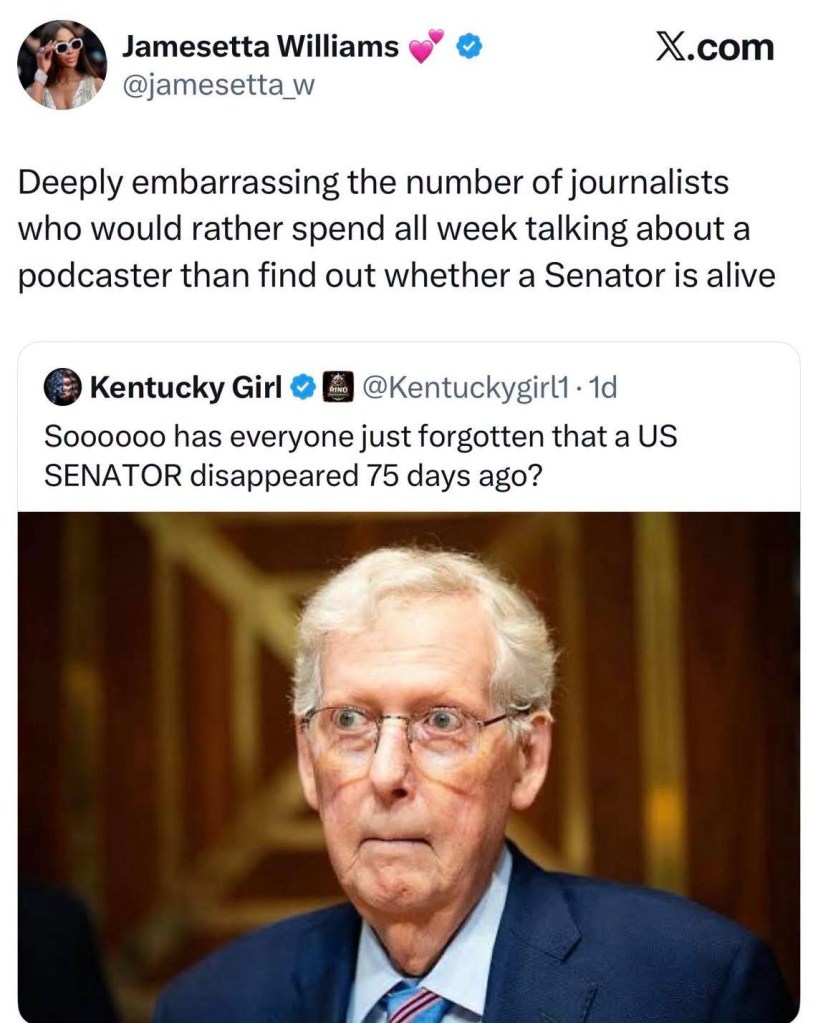Click the RINO affiliation badge
The image size is (818, 1023).
tap(339, 387)
